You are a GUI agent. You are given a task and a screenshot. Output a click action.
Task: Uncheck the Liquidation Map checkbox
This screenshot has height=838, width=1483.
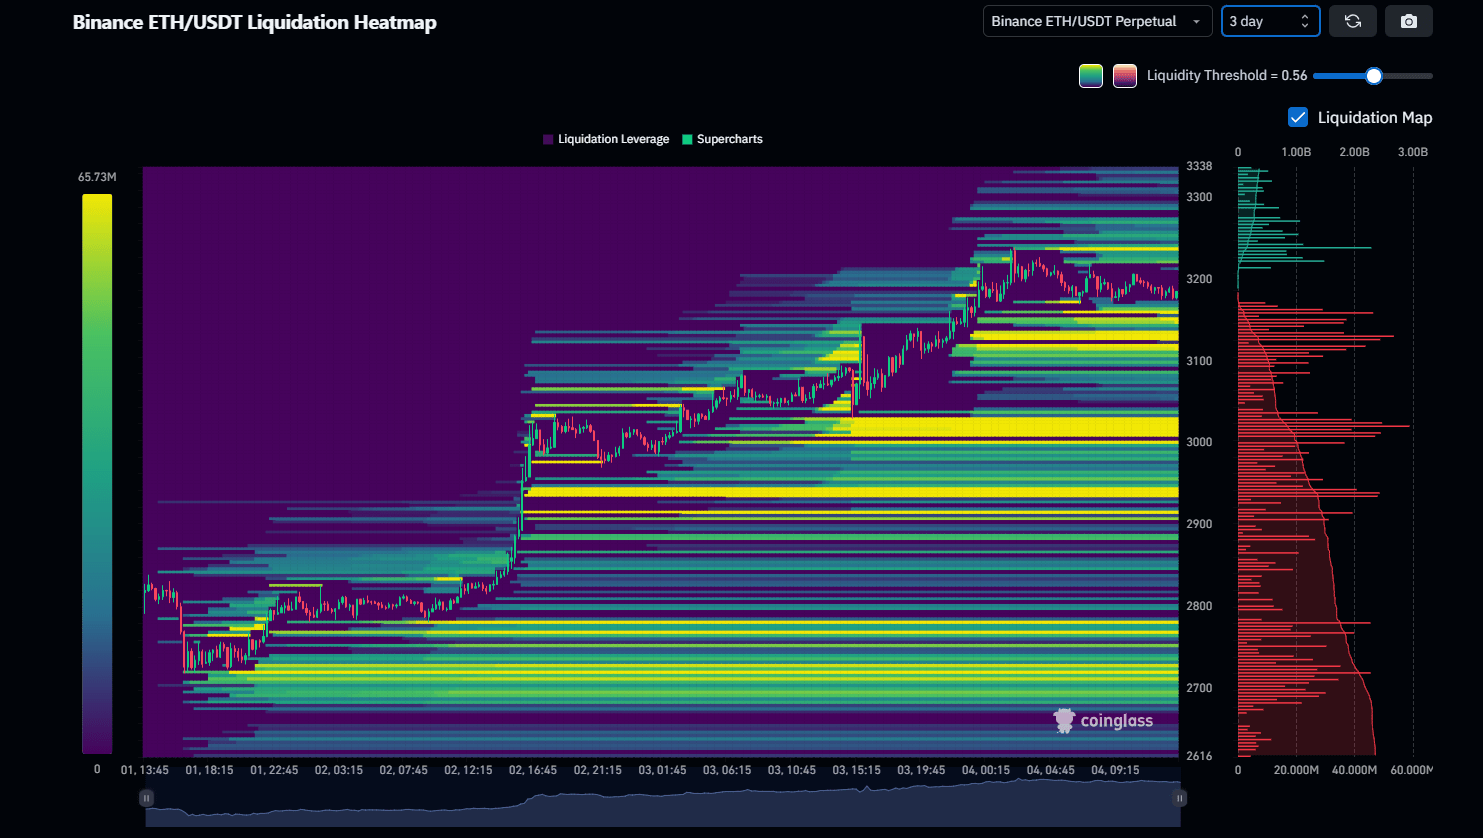(x=1297, y=117)
